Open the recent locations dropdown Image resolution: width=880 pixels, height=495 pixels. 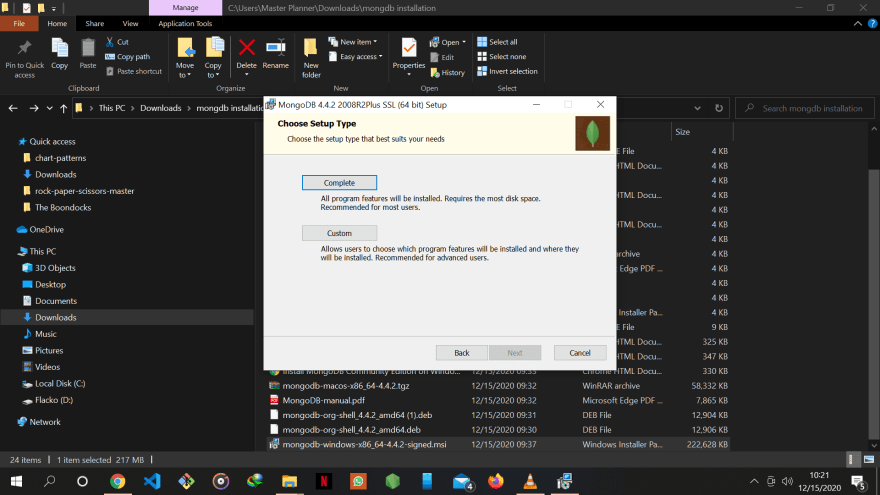[x=49, y=108]
